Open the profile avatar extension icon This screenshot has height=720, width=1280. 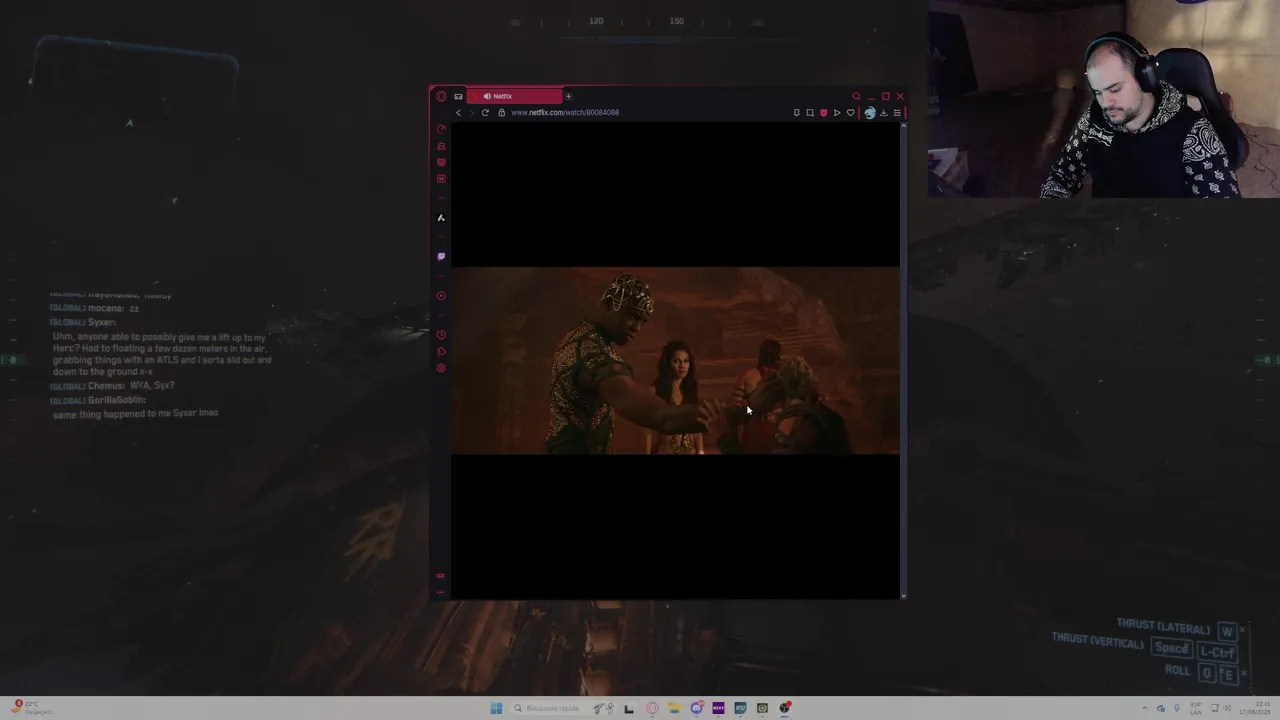(x=869, y=113)
